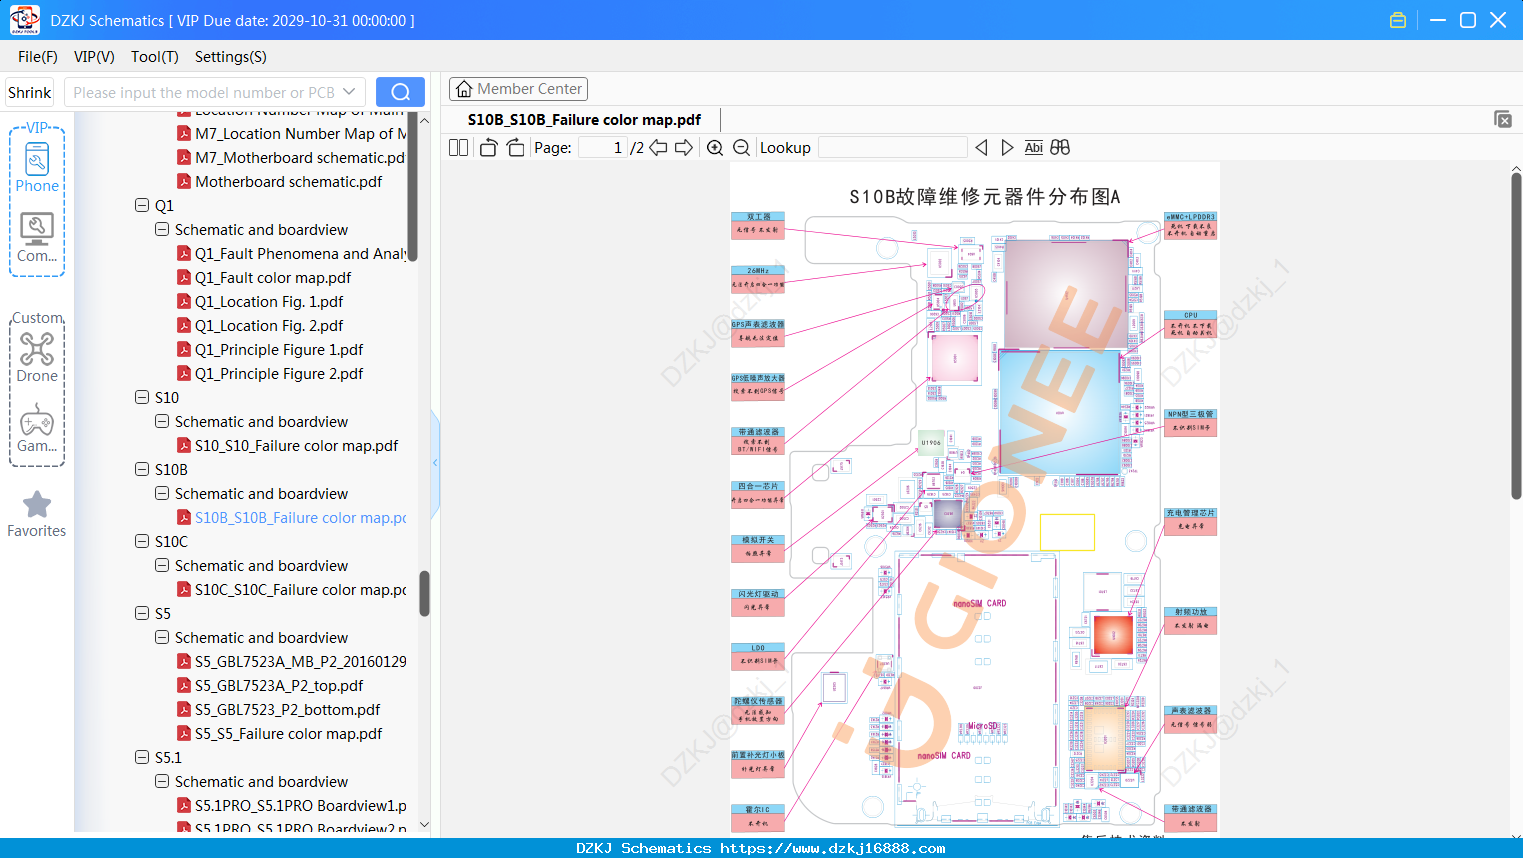The image size is (1523, 858).
Task: Collapse Schematic and boardview under S10B
Action: [x=162, y=493]
